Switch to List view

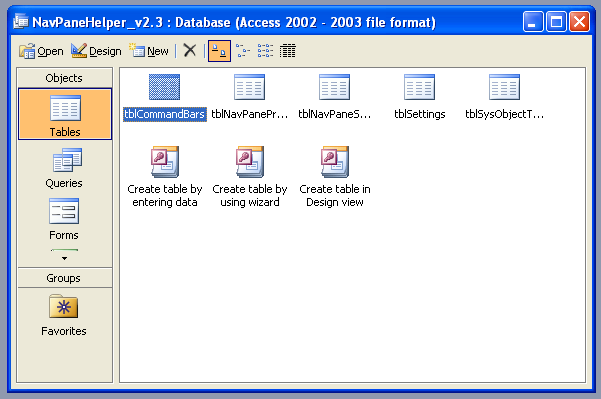pos(265,51)
